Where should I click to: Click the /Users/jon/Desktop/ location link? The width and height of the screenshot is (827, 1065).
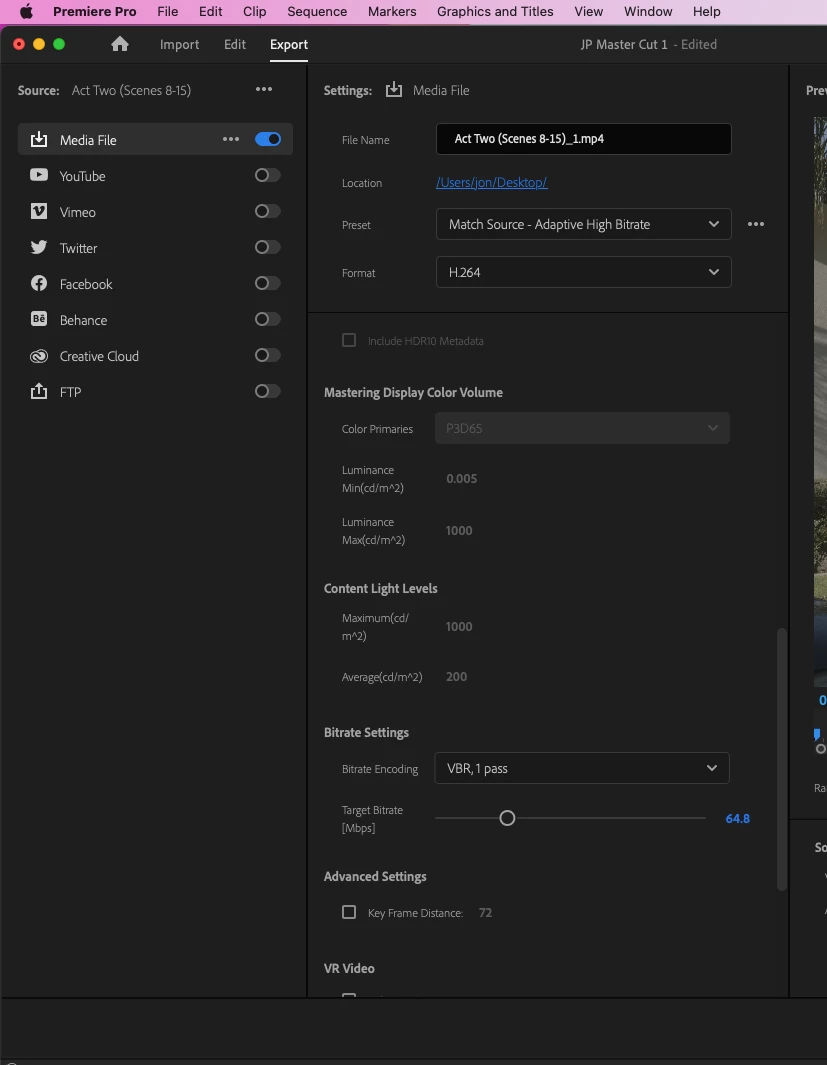[492, 182]
